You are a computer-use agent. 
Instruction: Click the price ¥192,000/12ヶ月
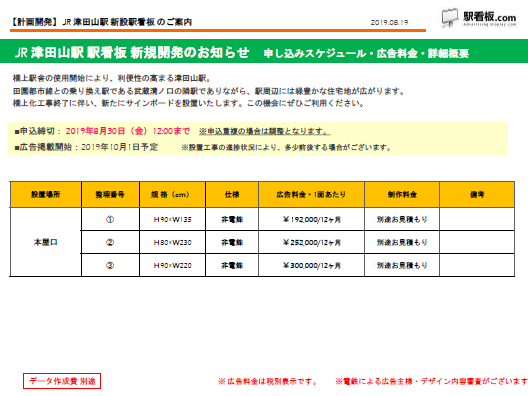(x=311, y=220)
